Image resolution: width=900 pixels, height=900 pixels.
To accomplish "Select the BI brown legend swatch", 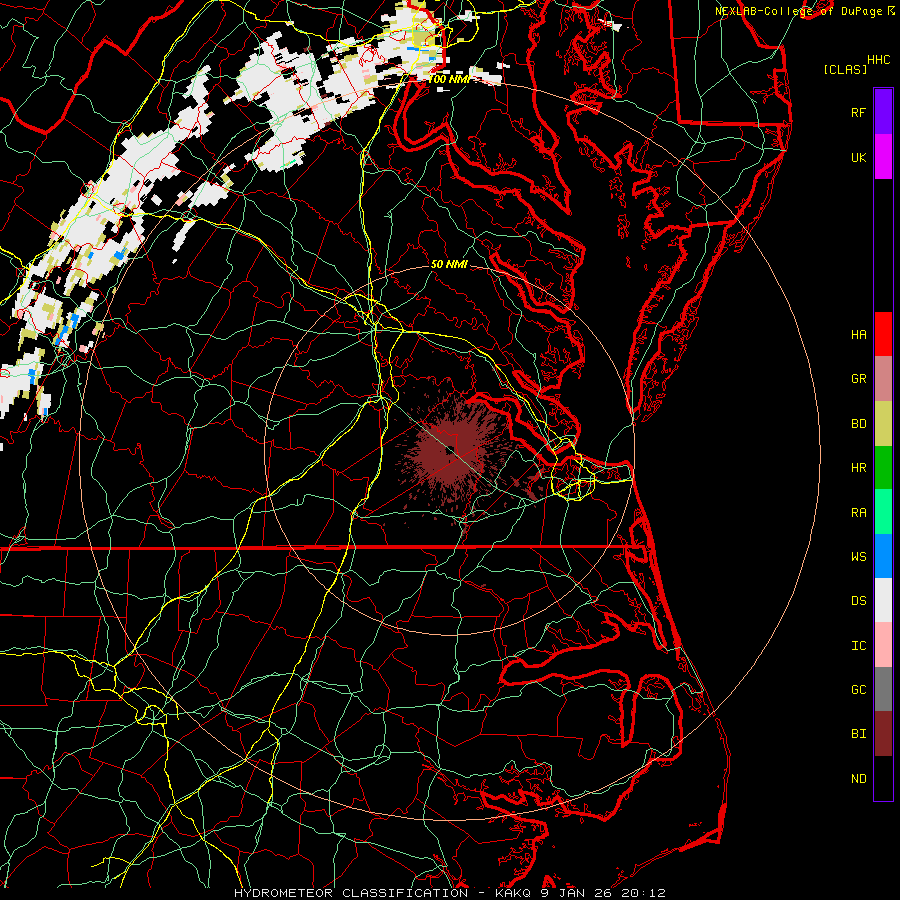I will coord(883,734).
